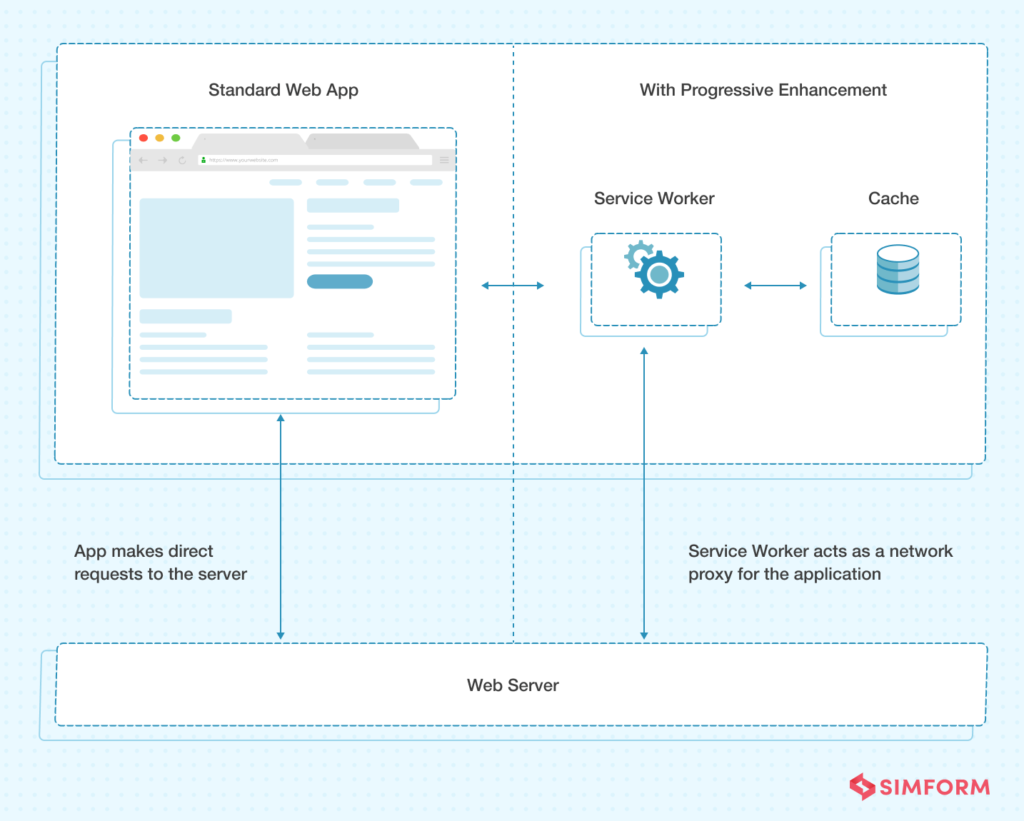Click the reload icon in the browser toolbar
The width and height of the screenshot is (1024, 821).
pos(182,159)
